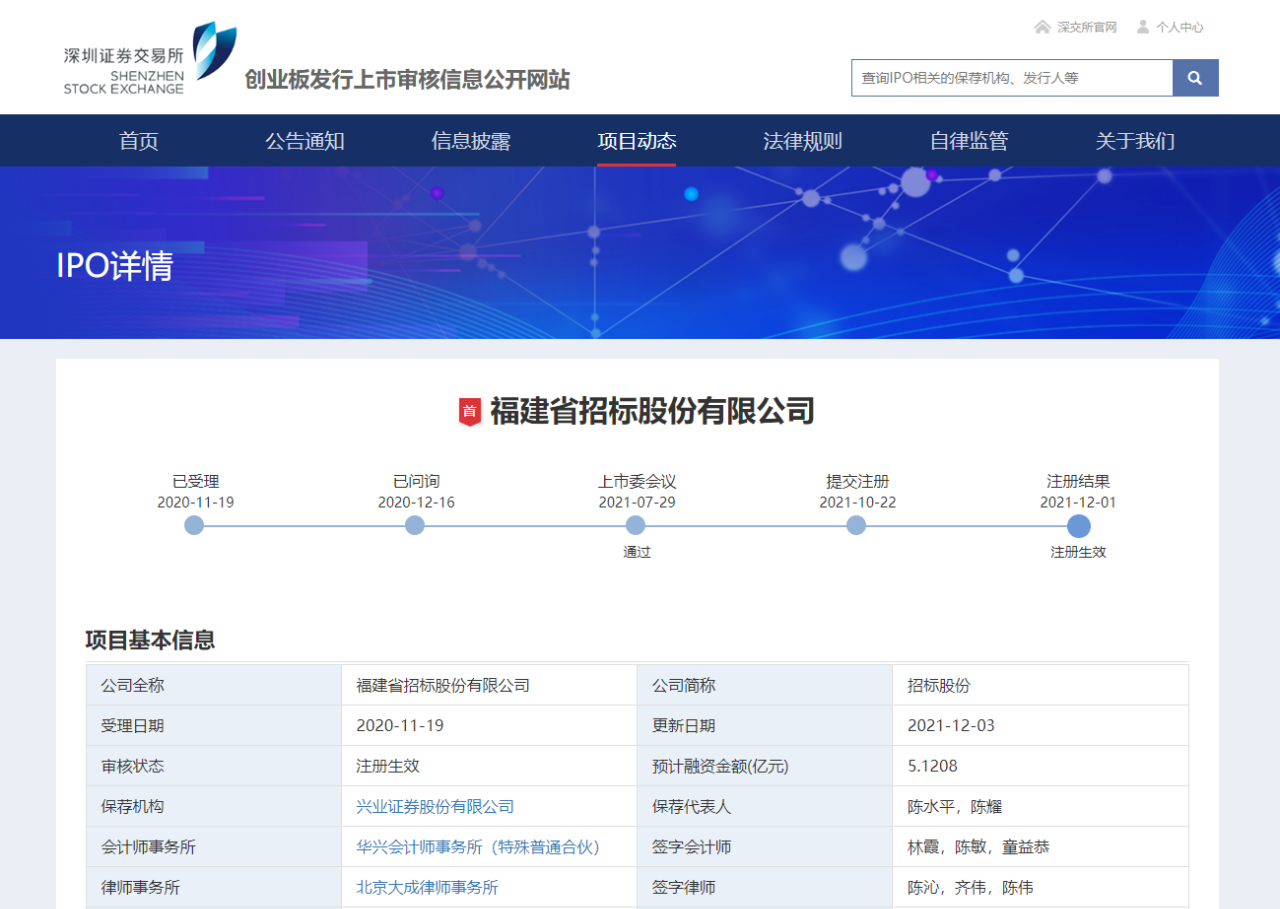Click the 更新日期 value 2021-12-03
The image size is (1280, 909).
coord(951,726)
